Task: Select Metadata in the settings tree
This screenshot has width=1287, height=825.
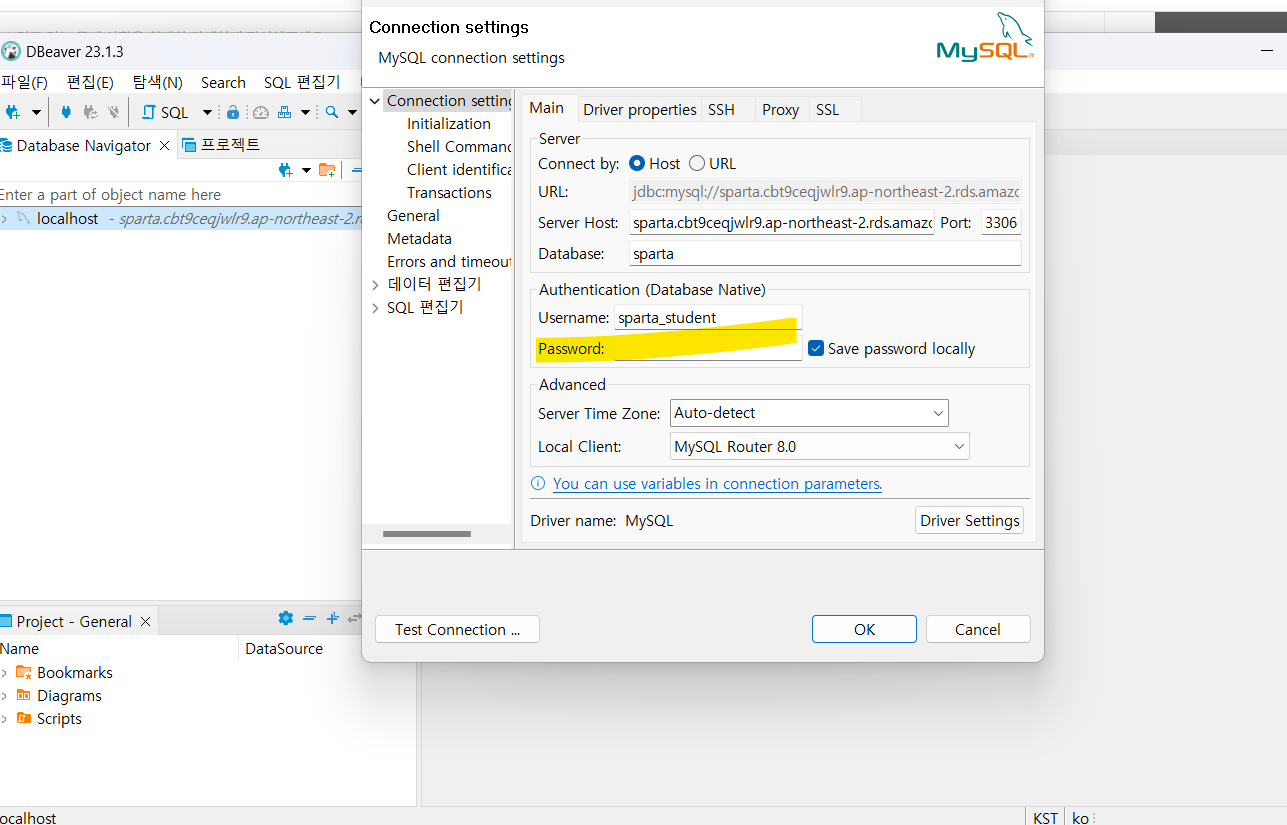Action: point(419,238)
